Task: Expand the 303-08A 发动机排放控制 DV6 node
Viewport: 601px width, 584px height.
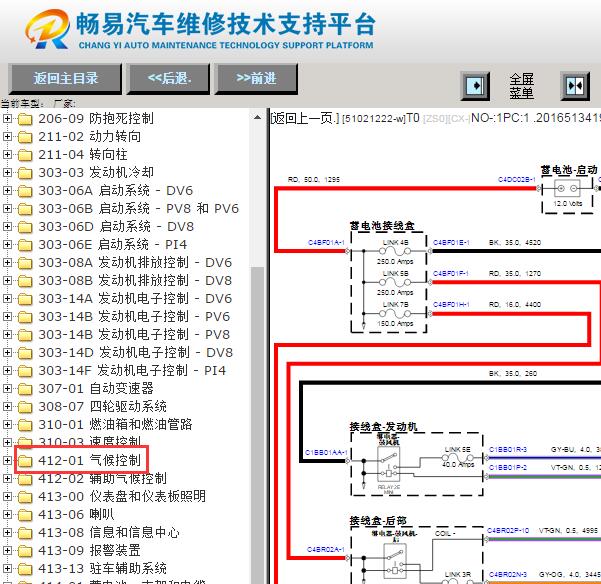Action: (x=7, y=263)
